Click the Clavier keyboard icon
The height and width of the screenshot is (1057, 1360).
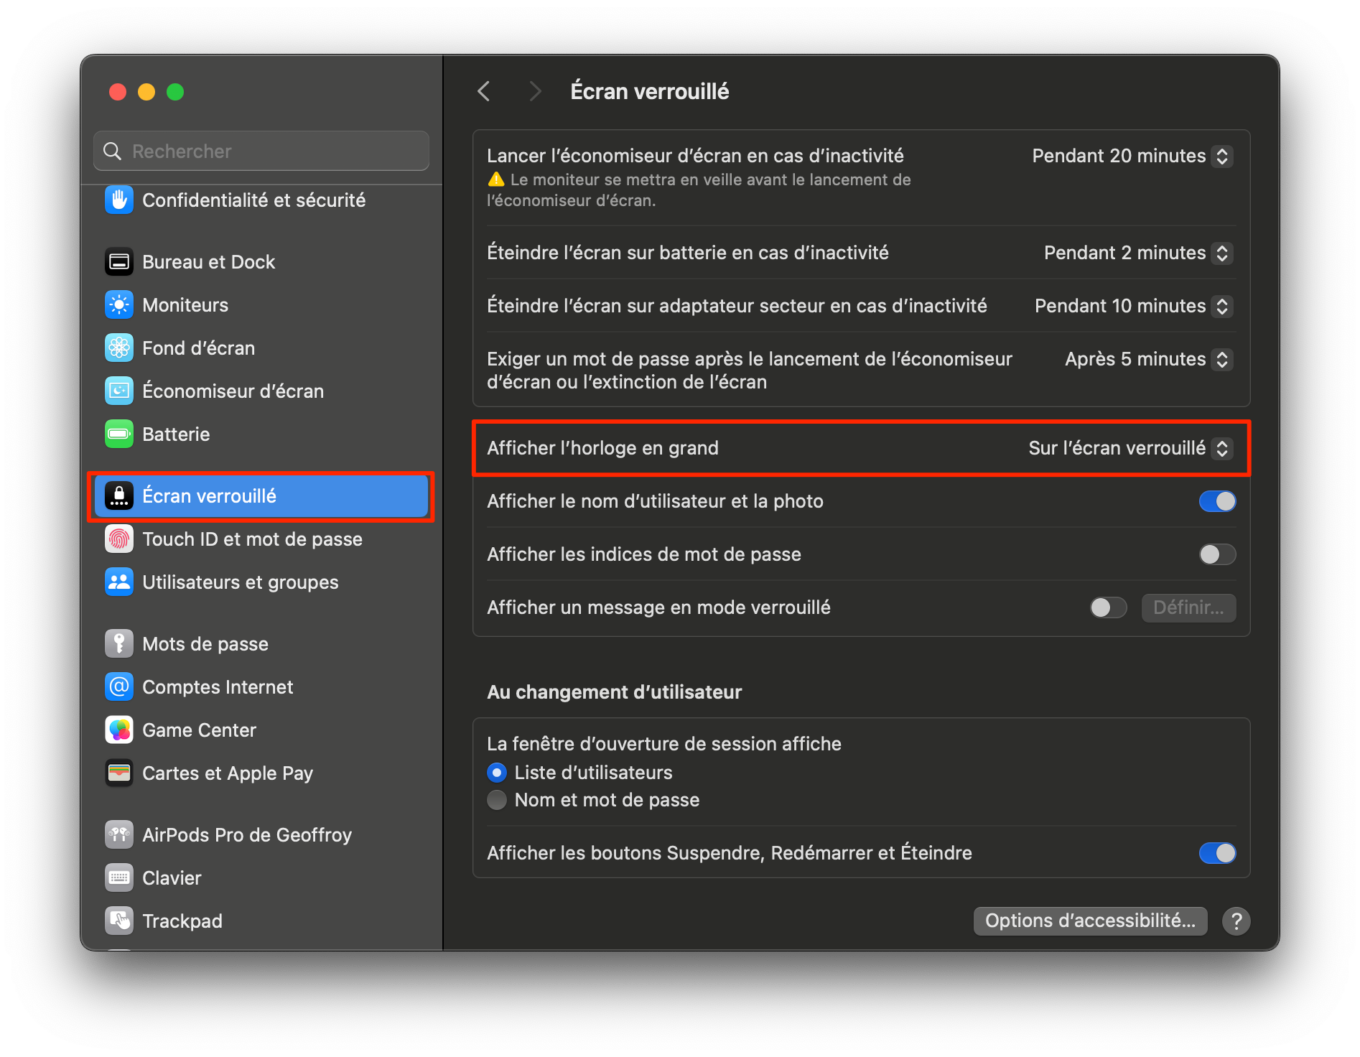tap(119, 878)
